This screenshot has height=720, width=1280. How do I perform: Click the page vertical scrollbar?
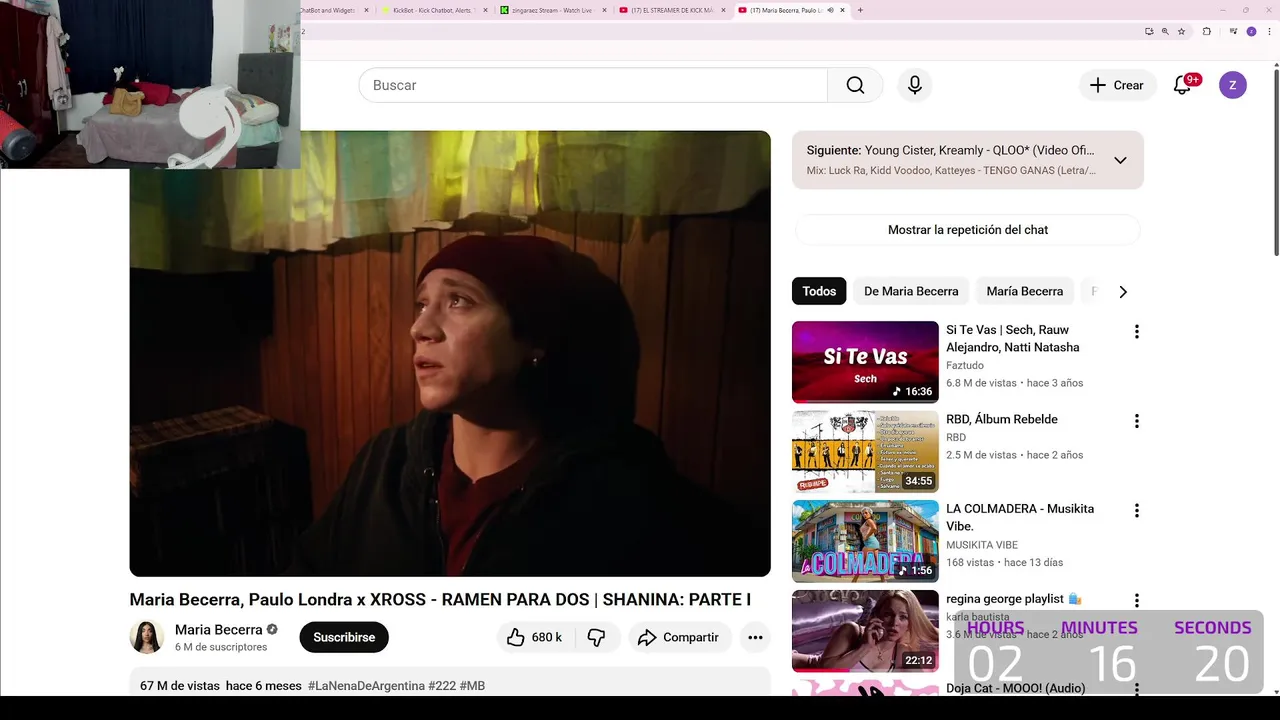(x=1275, y=160)
